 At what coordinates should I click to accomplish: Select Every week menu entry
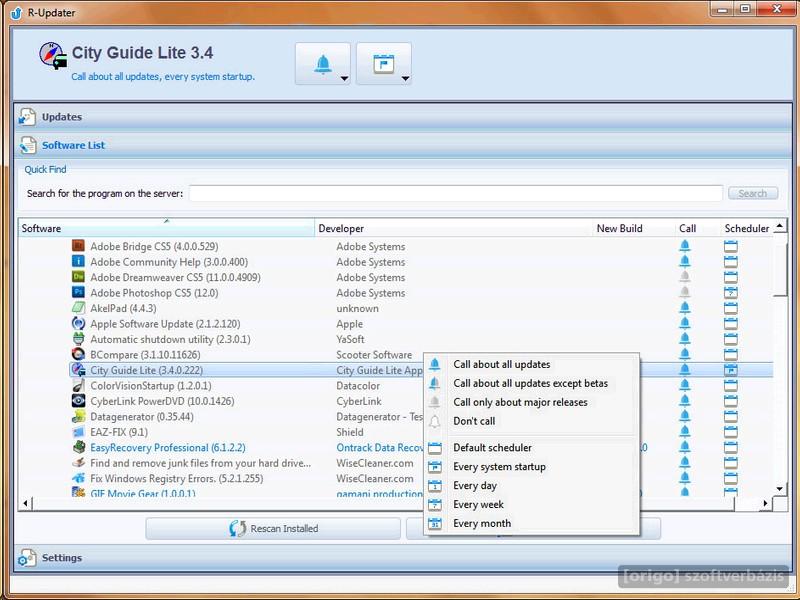pyautogui.click(x=531, y=504)
